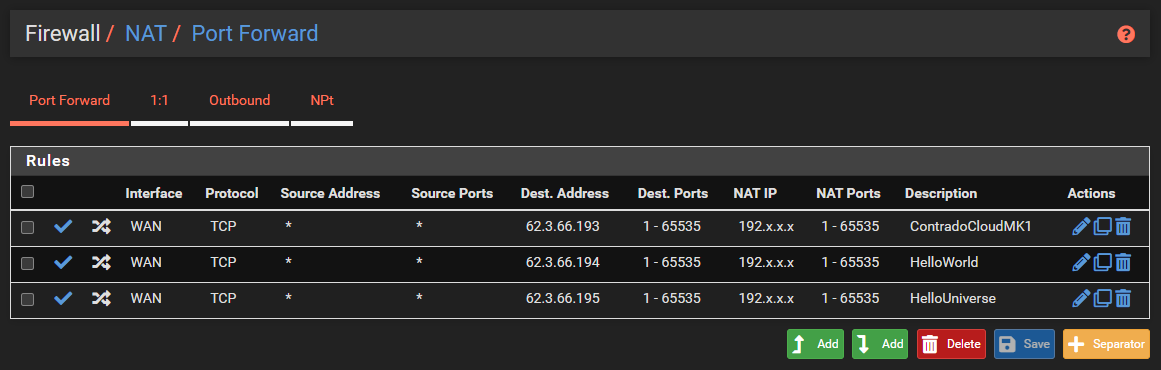Image resolution: width=1161 pixels, height=370 pixels.
Task: Delete the ContradoCloudMK1 rule via trash icon
Action: coord(1123,226)
